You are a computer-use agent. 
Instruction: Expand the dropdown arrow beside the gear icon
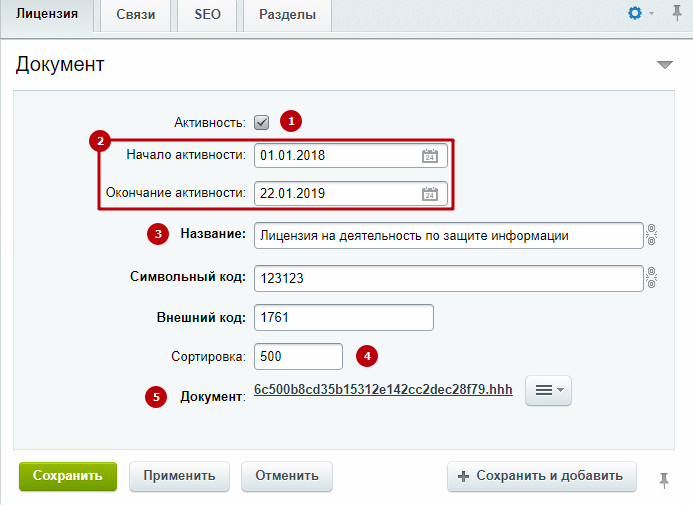pyautogui.click(x=651, y=14)
